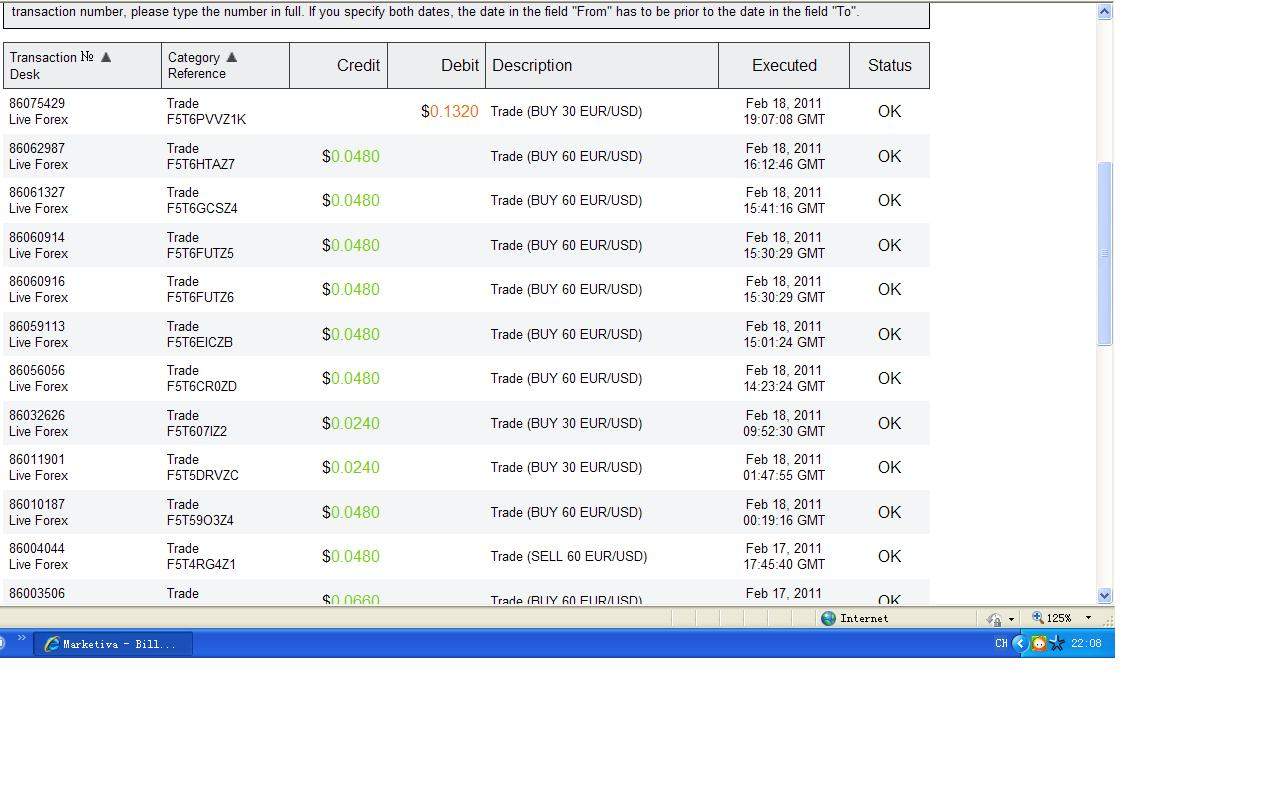Viewport: 1280px width, 800px height.
Task: Select transaction number 86056056
Action: point(37,370)
